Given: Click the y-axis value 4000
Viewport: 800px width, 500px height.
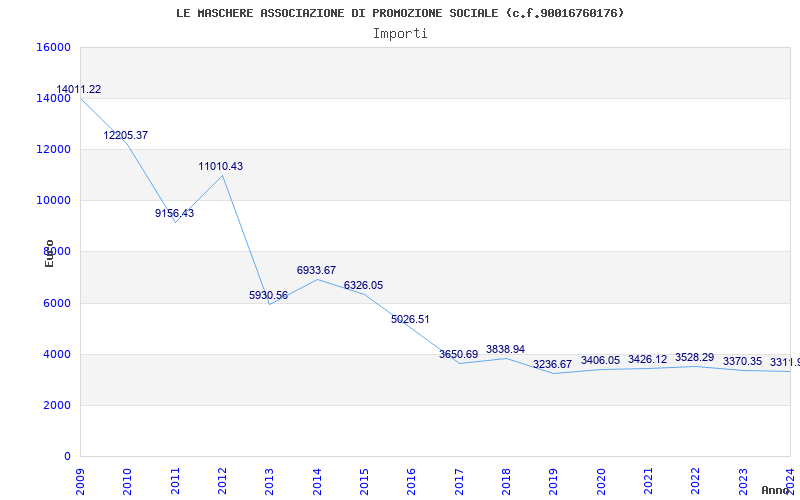Looking at the screenshot, I should (x=57, y=354).
